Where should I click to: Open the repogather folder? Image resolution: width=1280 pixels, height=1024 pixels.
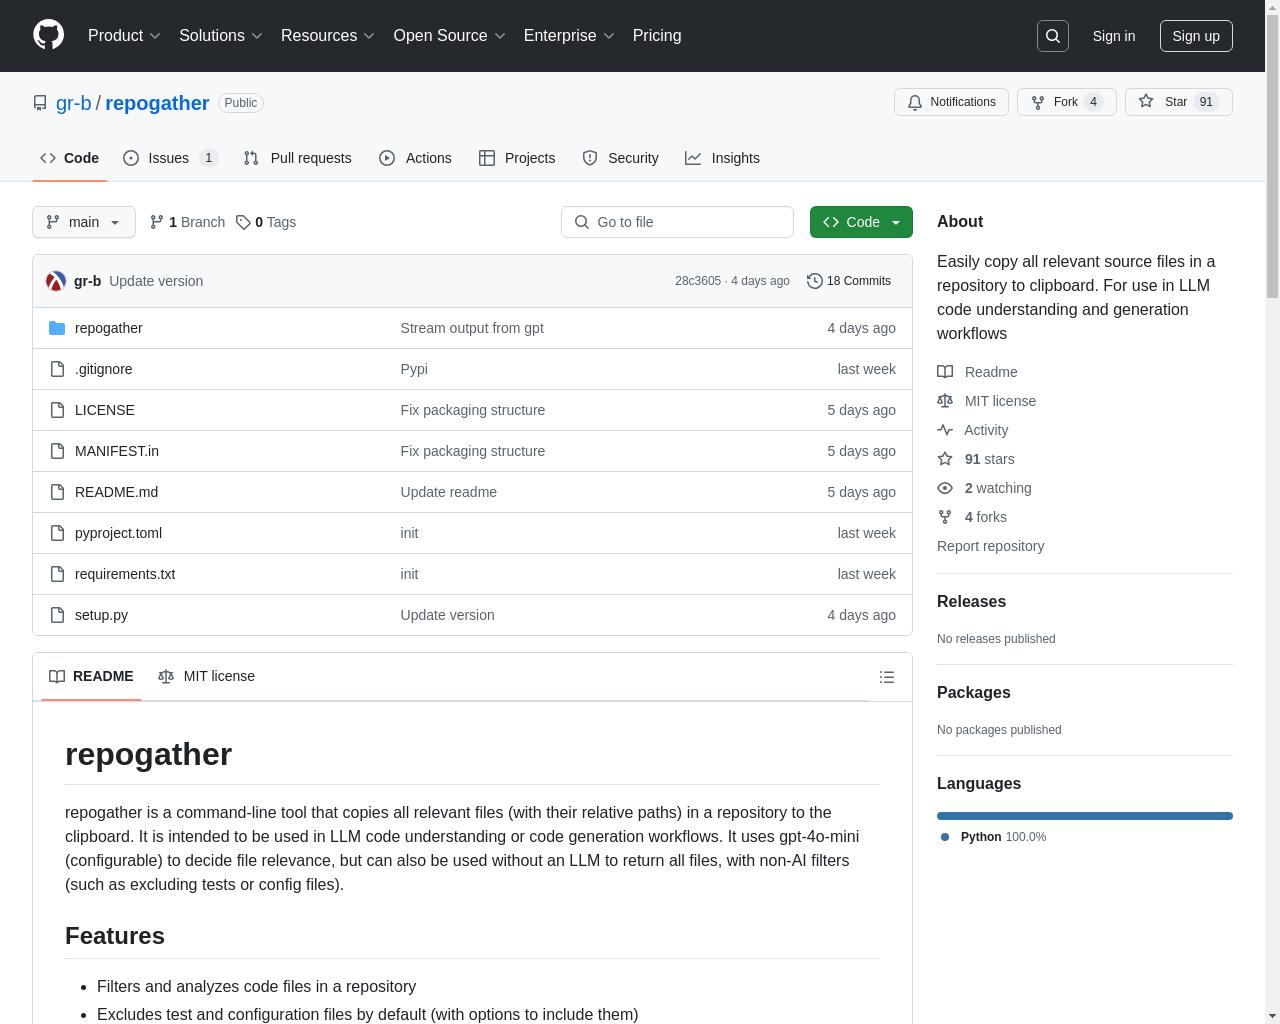(x=108, y=328)
